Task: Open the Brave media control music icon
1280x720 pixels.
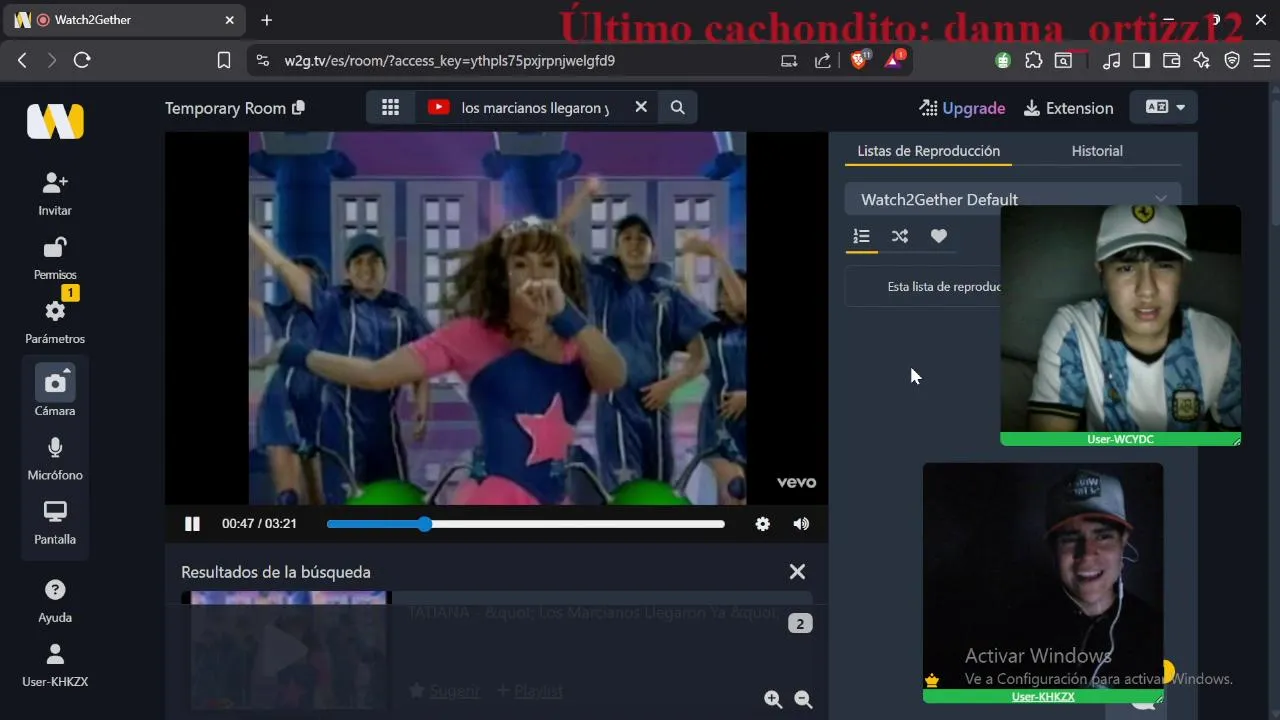Action: (1111, 60)
